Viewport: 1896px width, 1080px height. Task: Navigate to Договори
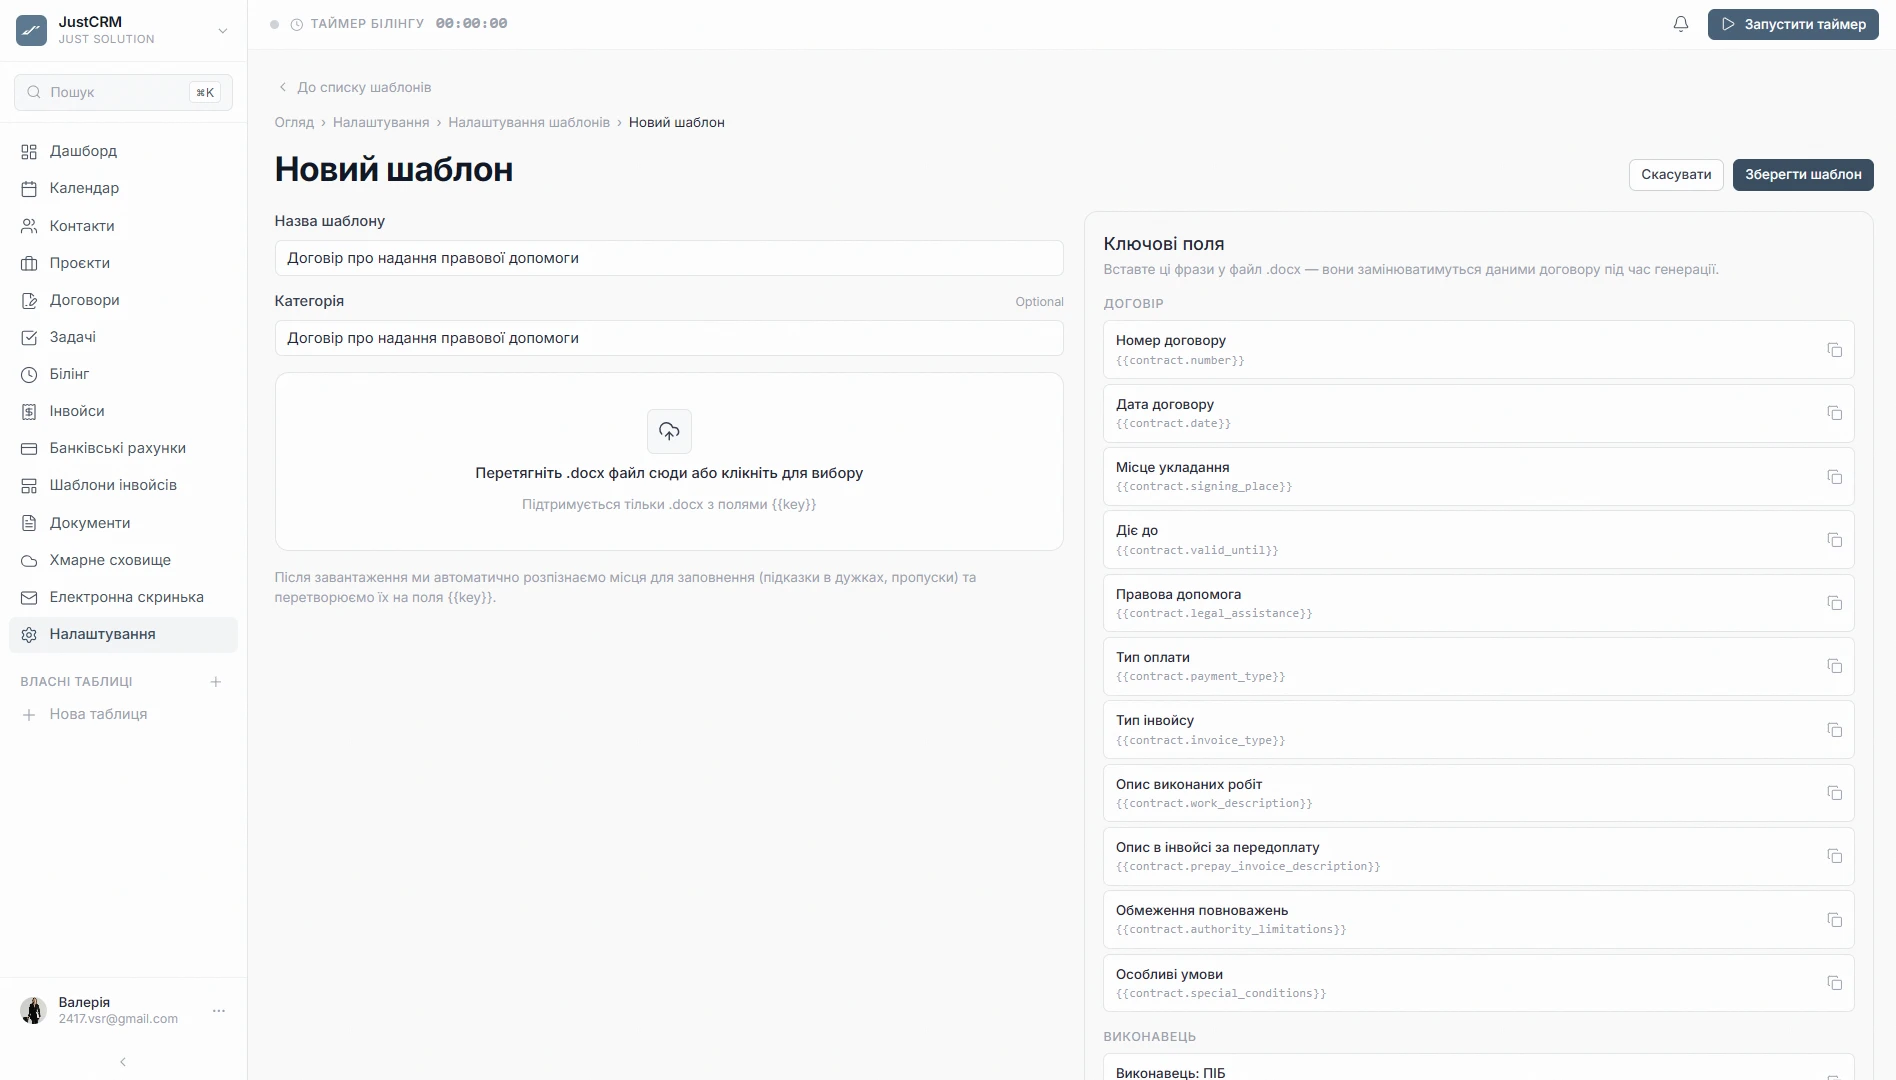[123, 300]
